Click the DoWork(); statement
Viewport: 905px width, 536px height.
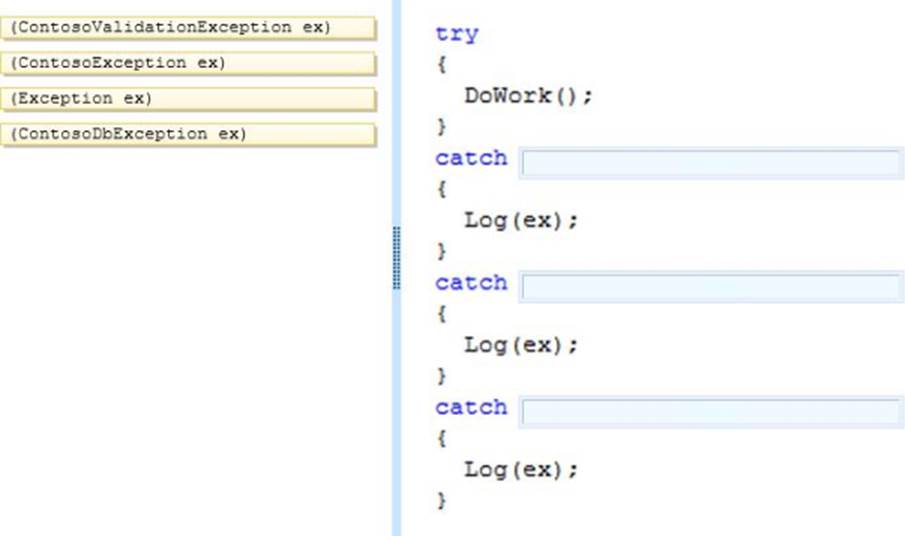528,96
